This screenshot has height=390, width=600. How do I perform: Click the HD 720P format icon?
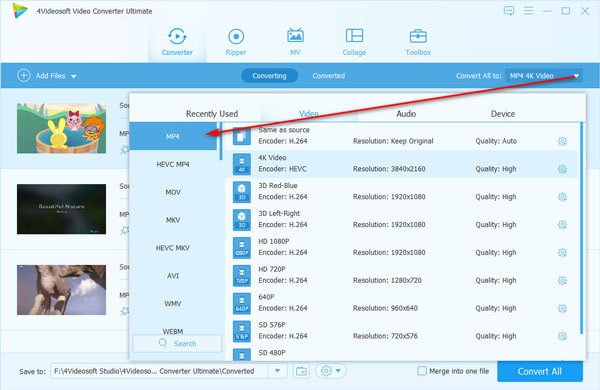click(x=242, y=276)
